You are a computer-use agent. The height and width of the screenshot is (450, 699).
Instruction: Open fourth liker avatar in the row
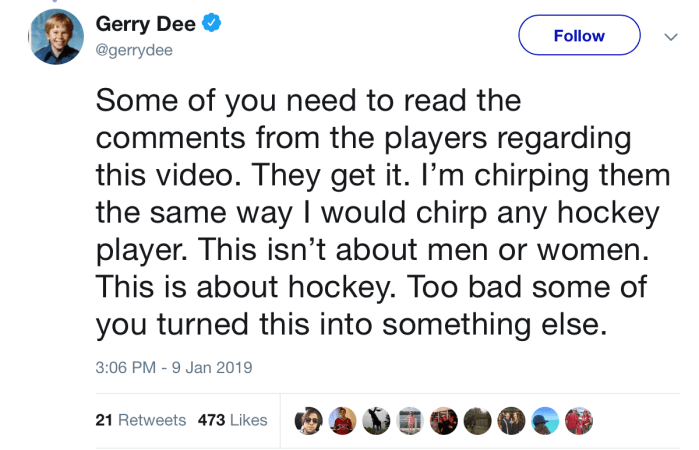click(x=409, y=421)
